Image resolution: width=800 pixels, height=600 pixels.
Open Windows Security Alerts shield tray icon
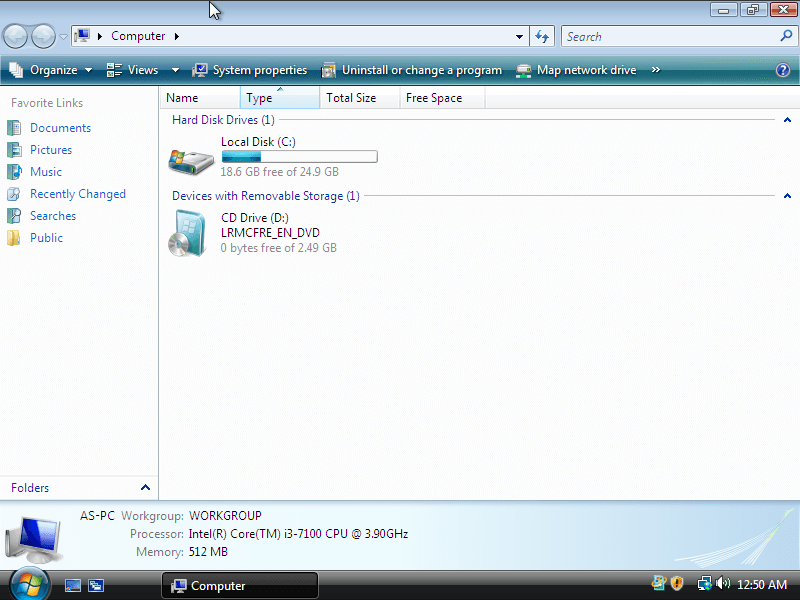pyautogui.click(x=677, y=583)
